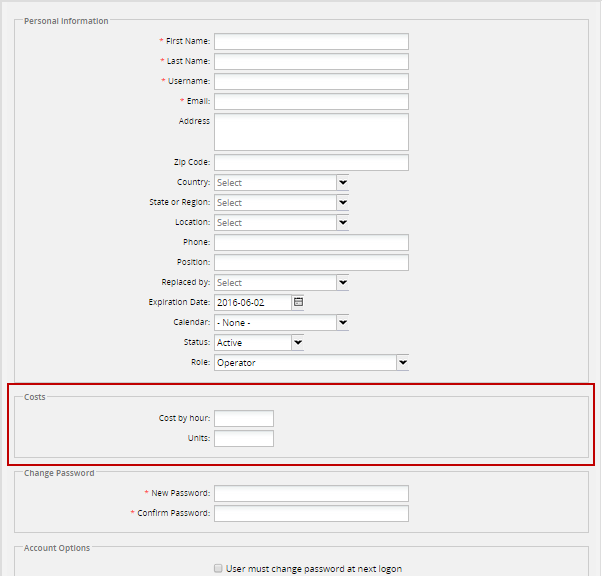Expand the Location dropdown list
This screenshot has height=576, width=602.
[x=342, y=223]
